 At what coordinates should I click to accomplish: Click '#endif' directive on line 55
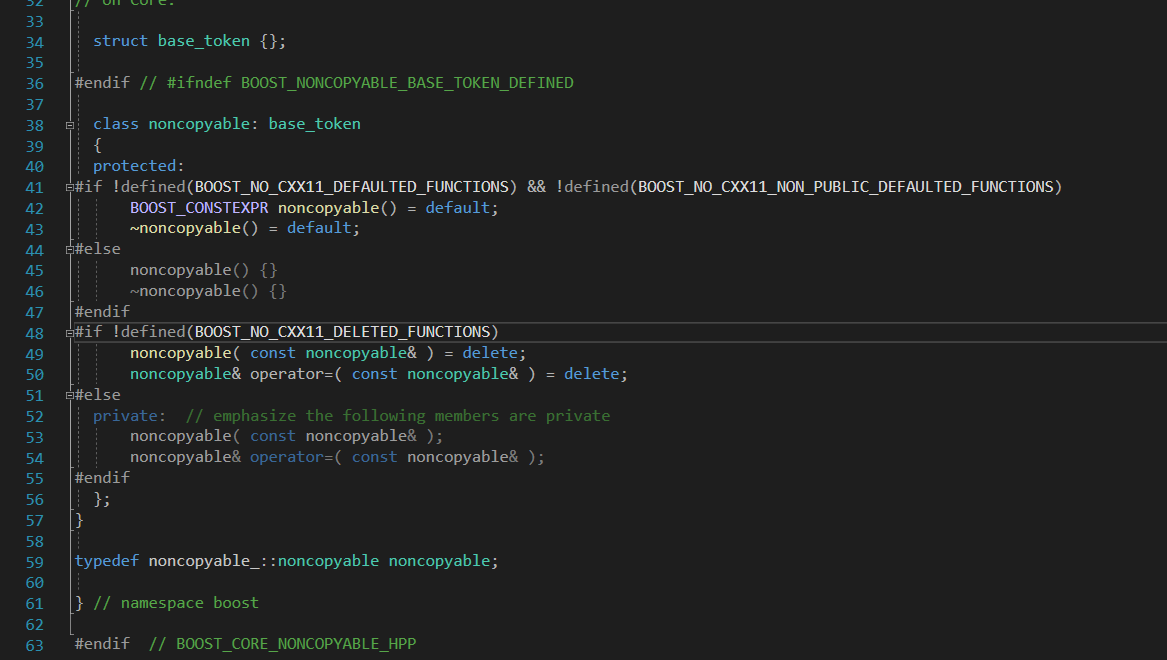[x=102, y=477]
